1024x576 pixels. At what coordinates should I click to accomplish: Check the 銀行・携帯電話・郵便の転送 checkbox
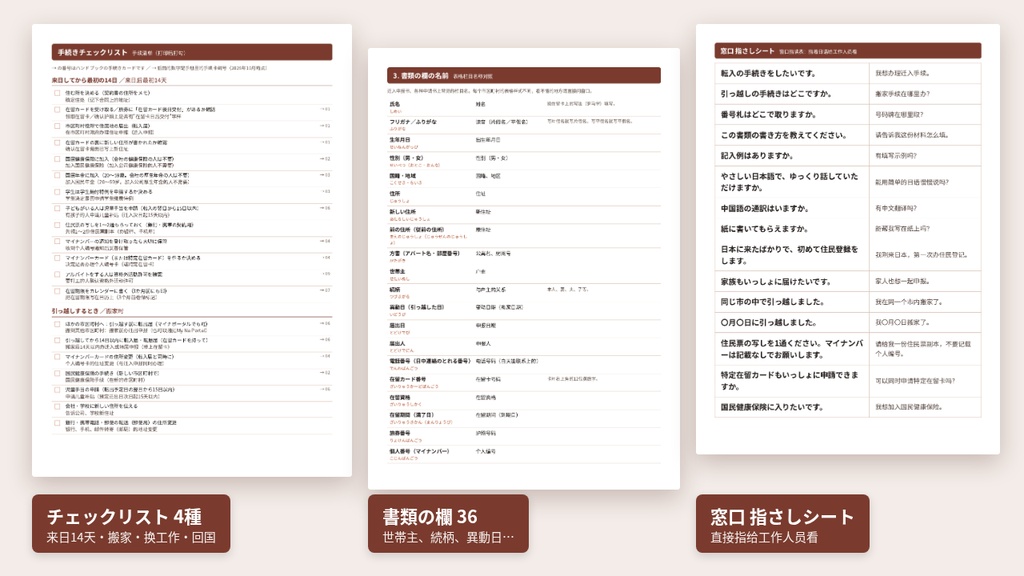tap(57, 423)
